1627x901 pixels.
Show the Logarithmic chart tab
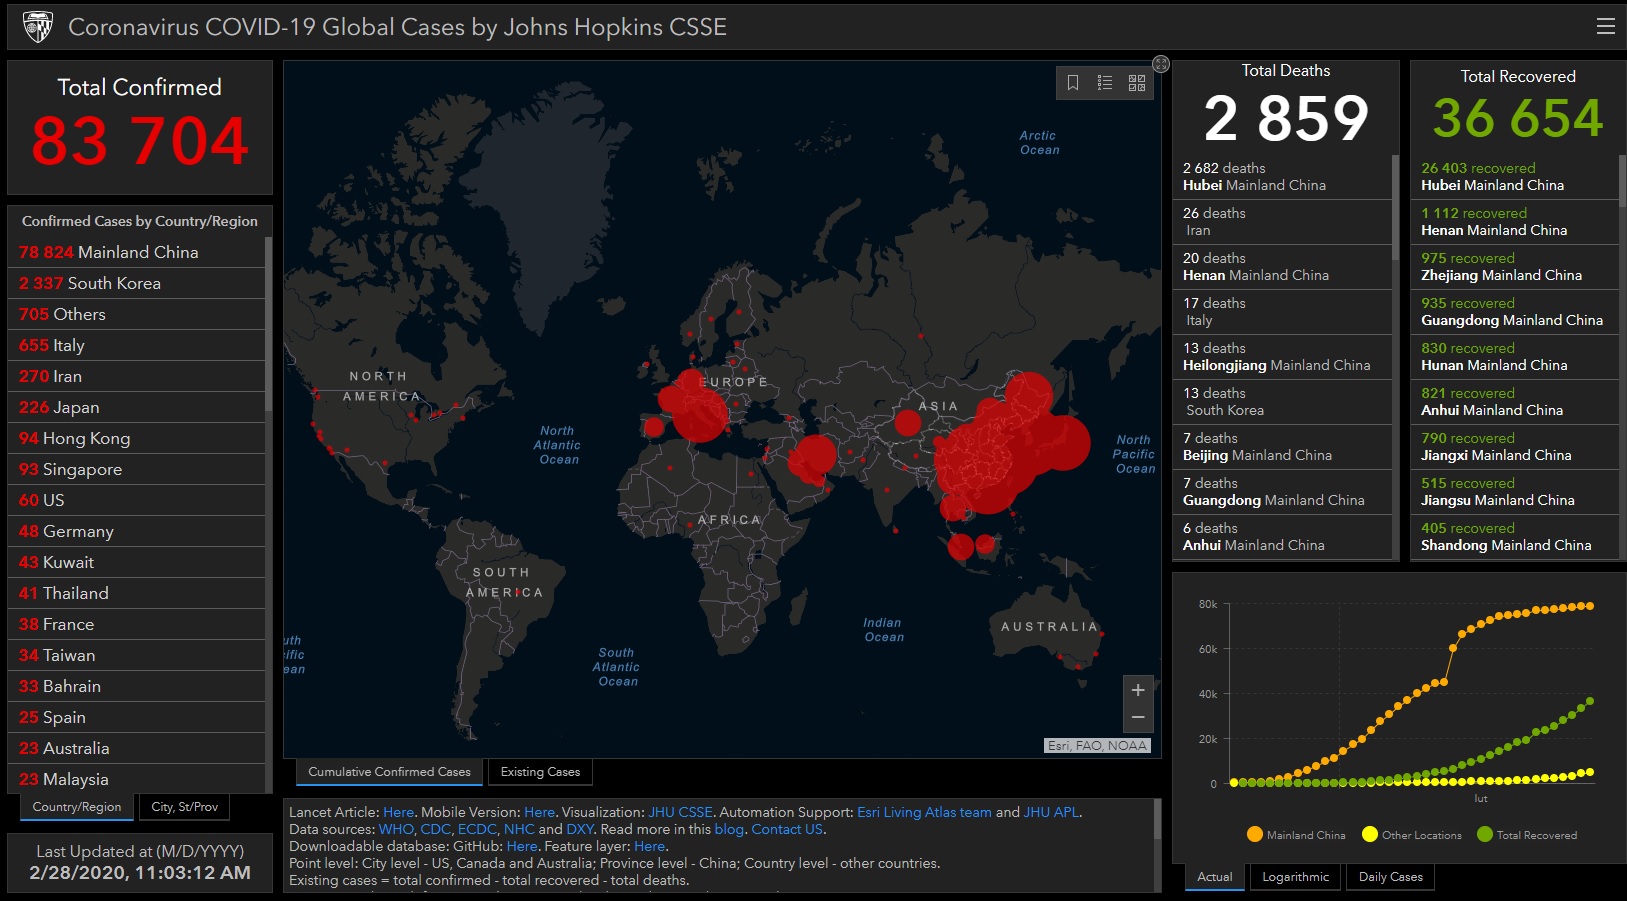point(1295,877)
